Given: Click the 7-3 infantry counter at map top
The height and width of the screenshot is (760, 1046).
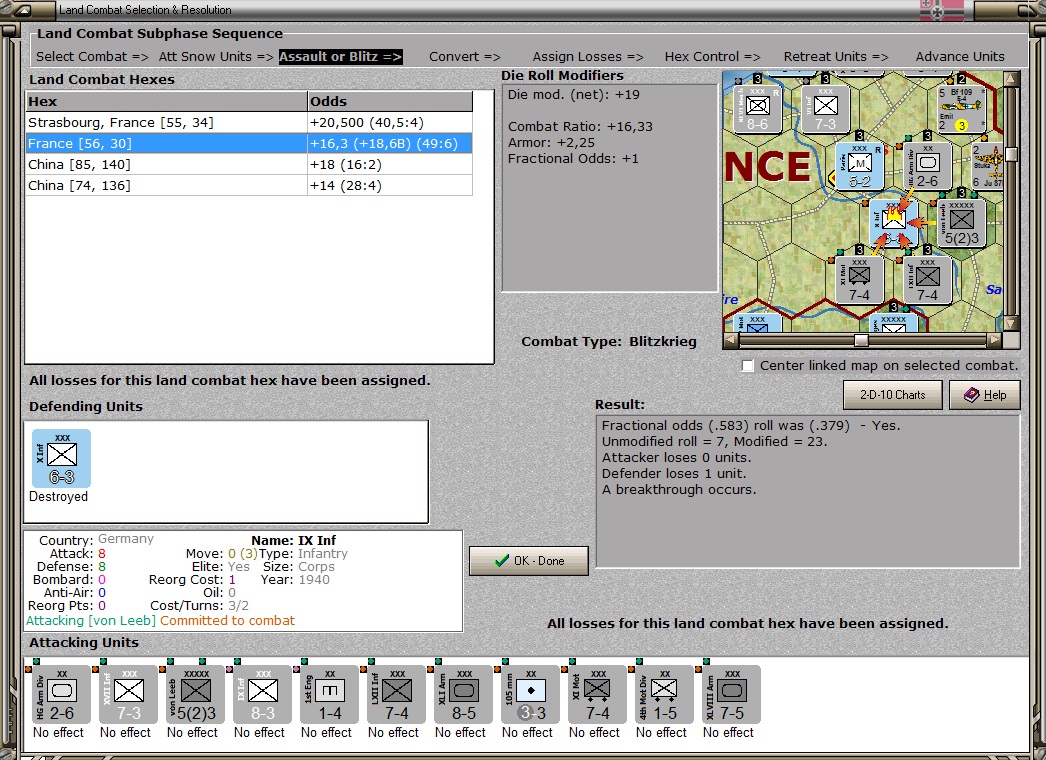Looking at the screenshot, I should 825,109.
